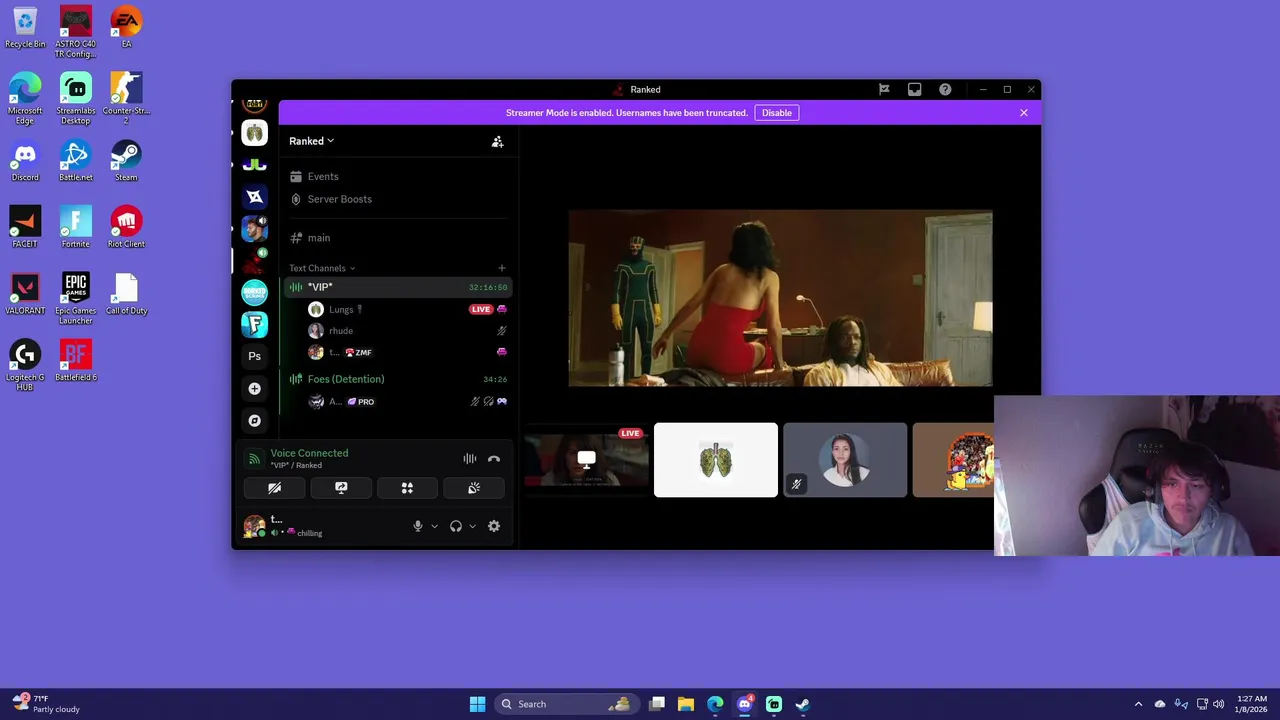Screen dimensions: 1280x720
Task: Open the Riot Client desktop icon
Action: [x=126, y=227]
